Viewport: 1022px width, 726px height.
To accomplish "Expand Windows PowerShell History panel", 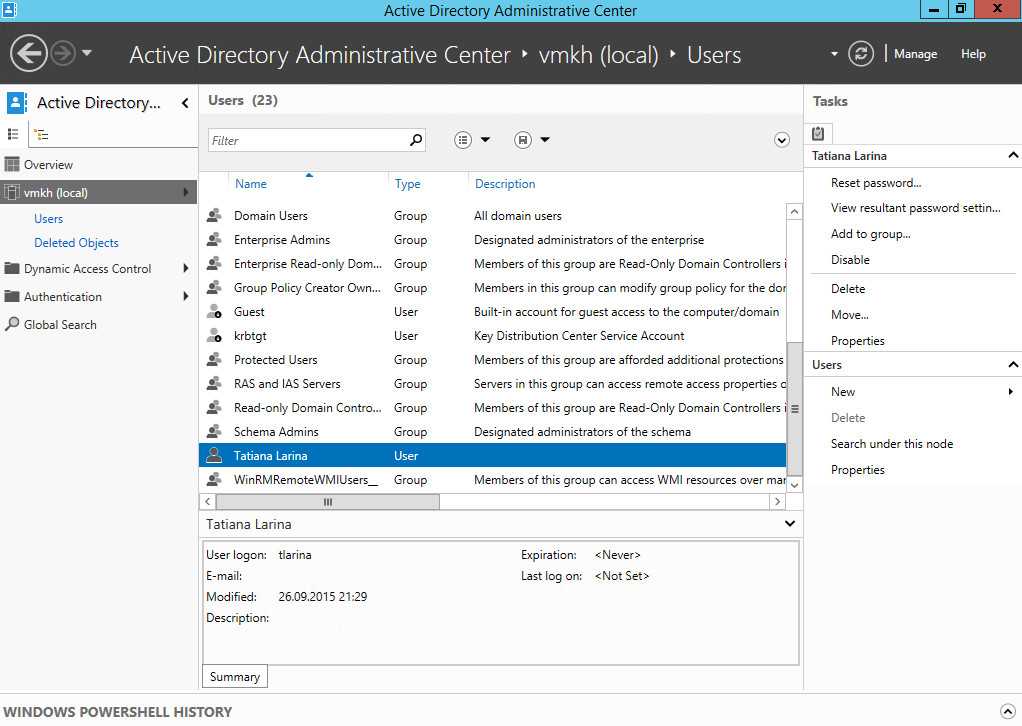I will tap(1007, 711).
